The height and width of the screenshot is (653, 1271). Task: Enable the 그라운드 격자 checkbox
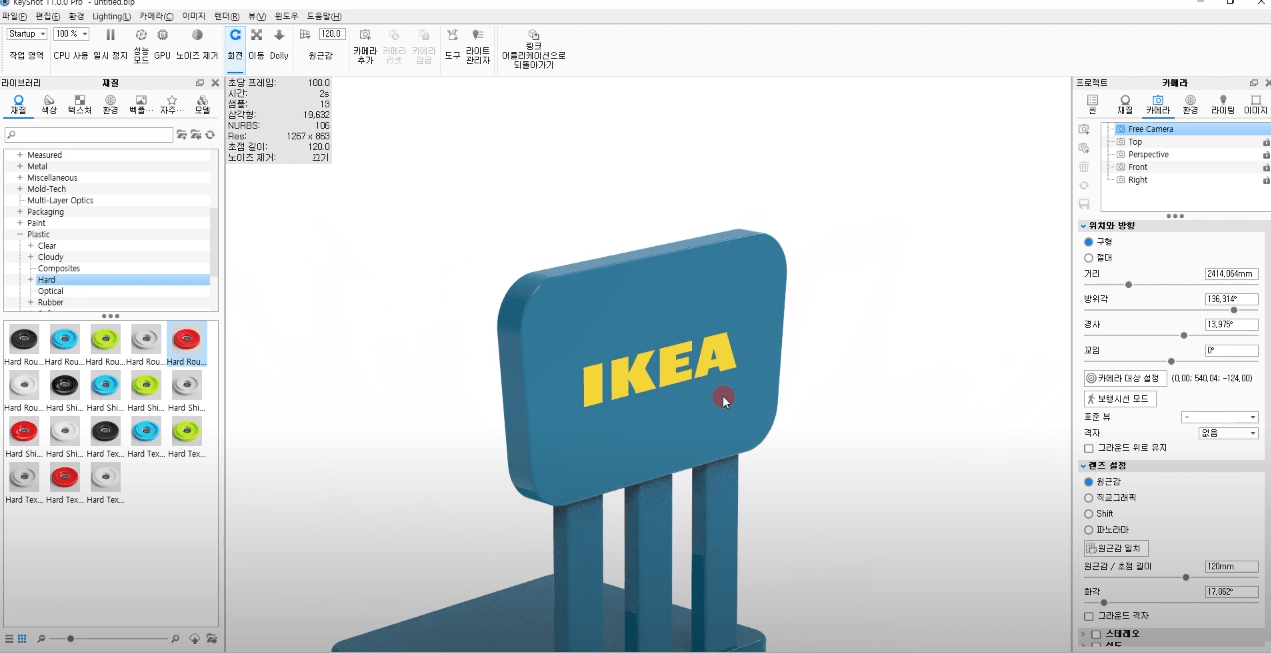tap(1089, 616)
